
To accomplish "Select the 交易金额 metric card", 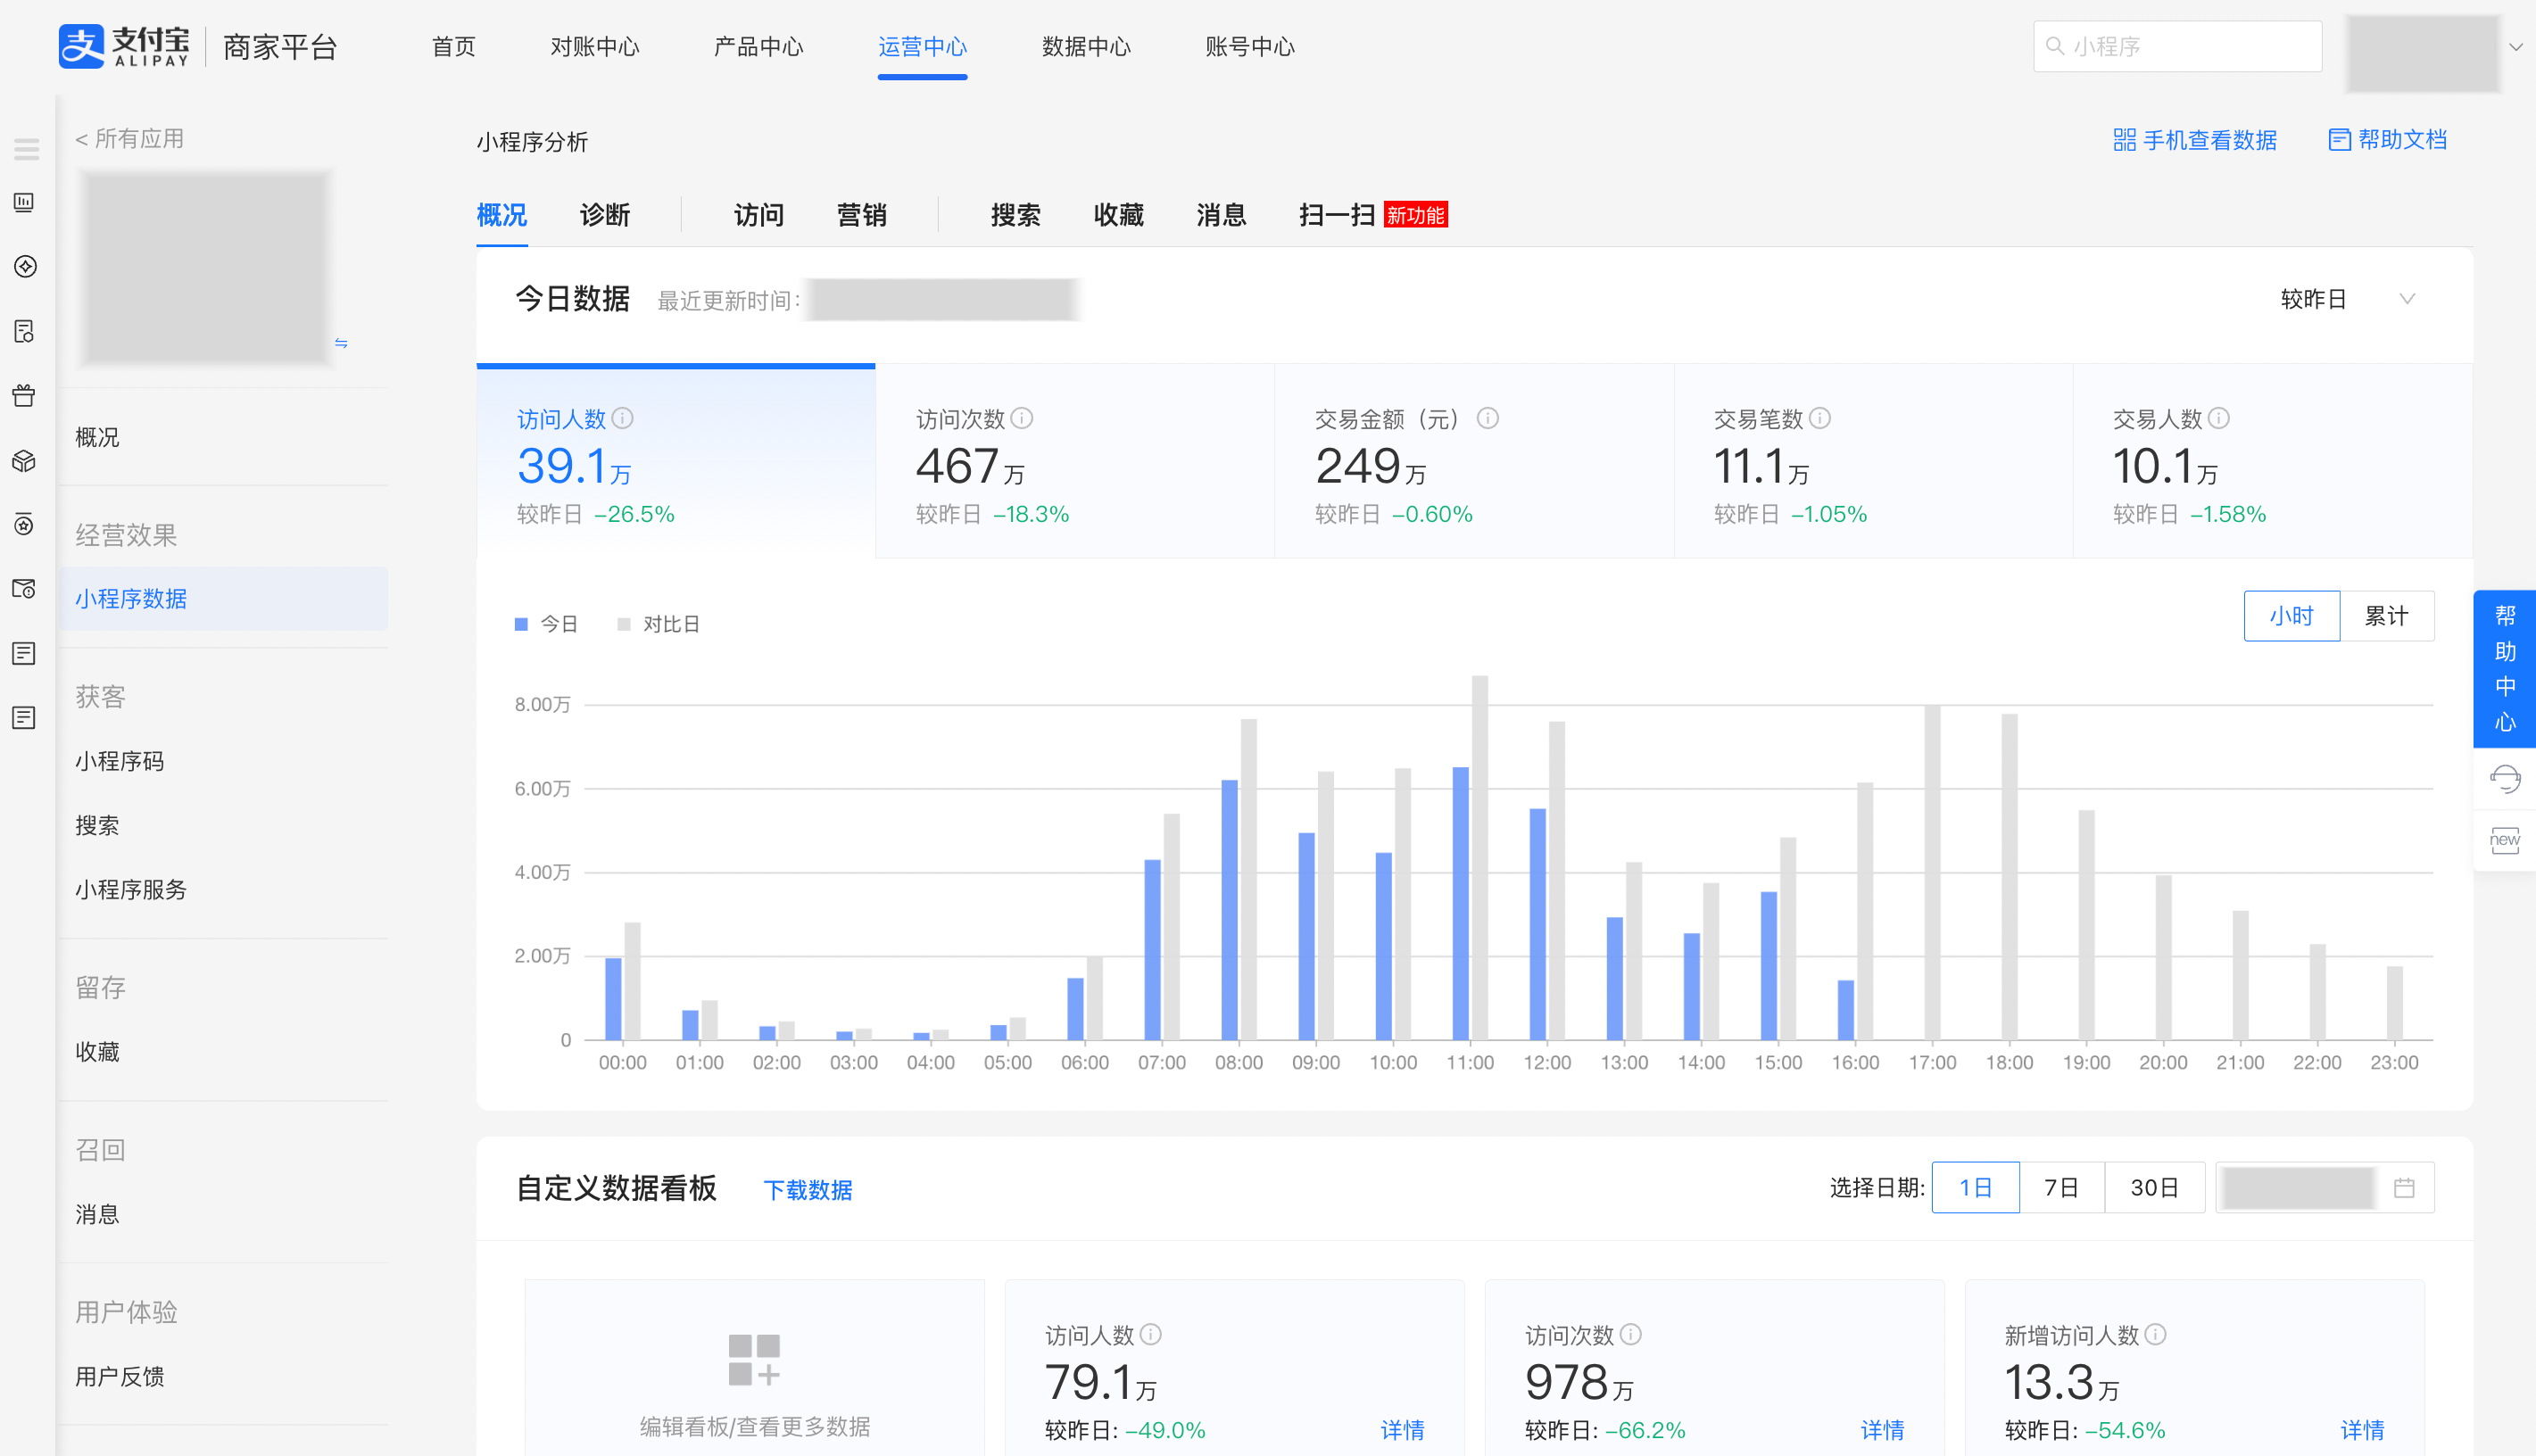I will (1474, 462).
